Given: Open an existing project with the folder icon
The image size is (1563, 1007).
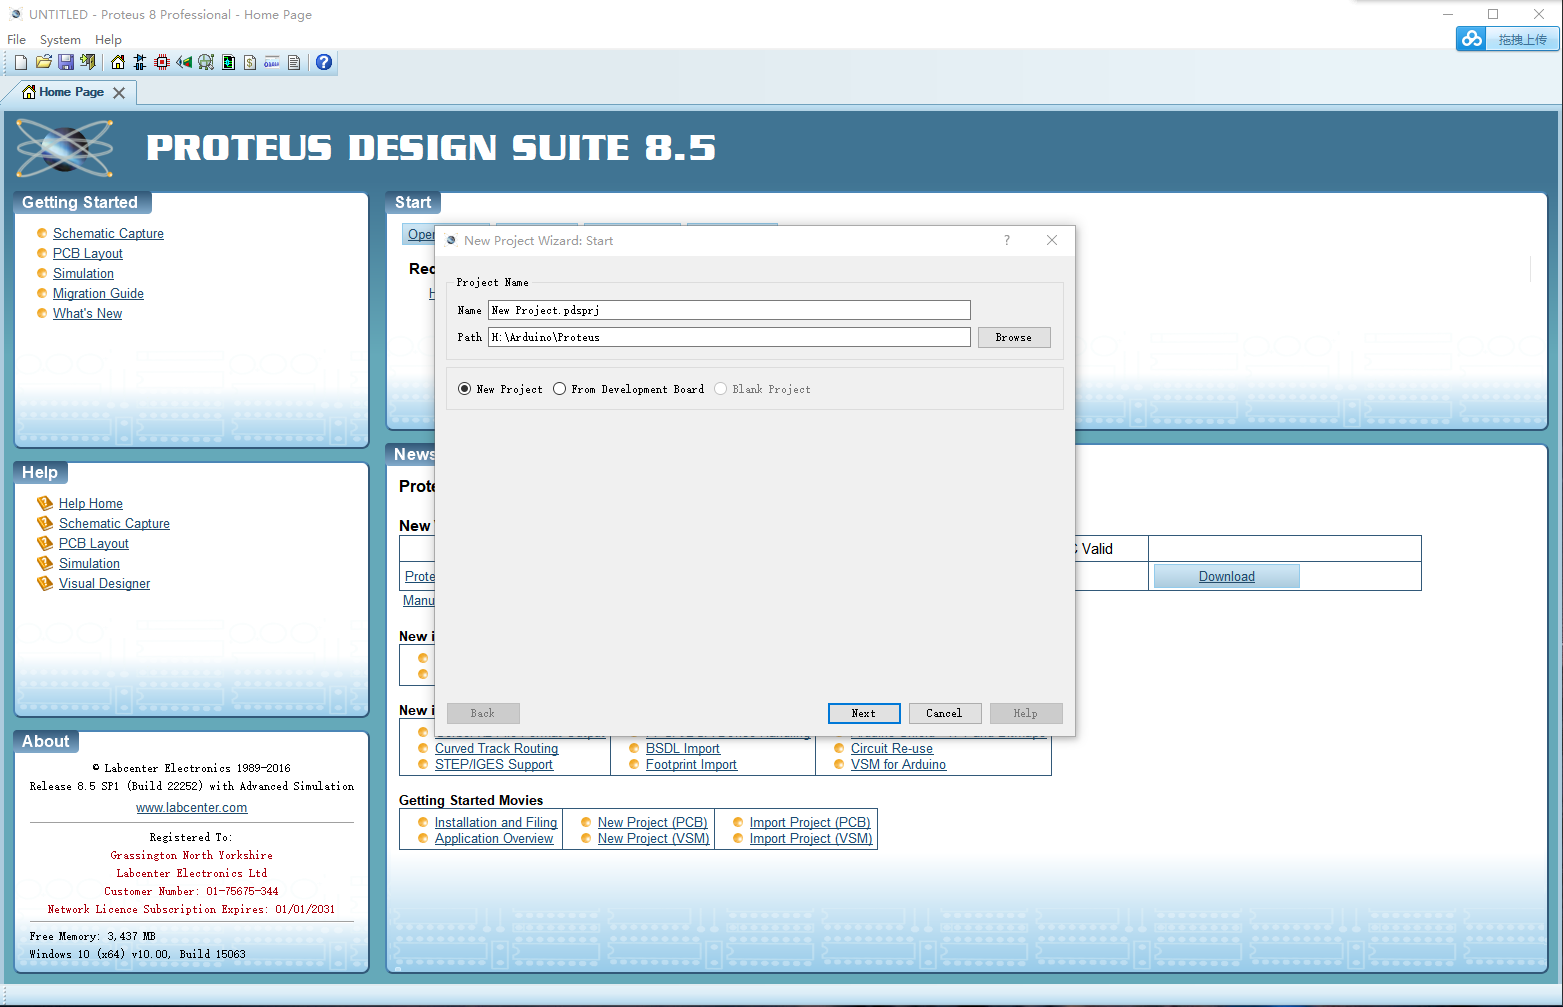Looking at the screenshot, I should pyautogui.click(x=43, y=62).
